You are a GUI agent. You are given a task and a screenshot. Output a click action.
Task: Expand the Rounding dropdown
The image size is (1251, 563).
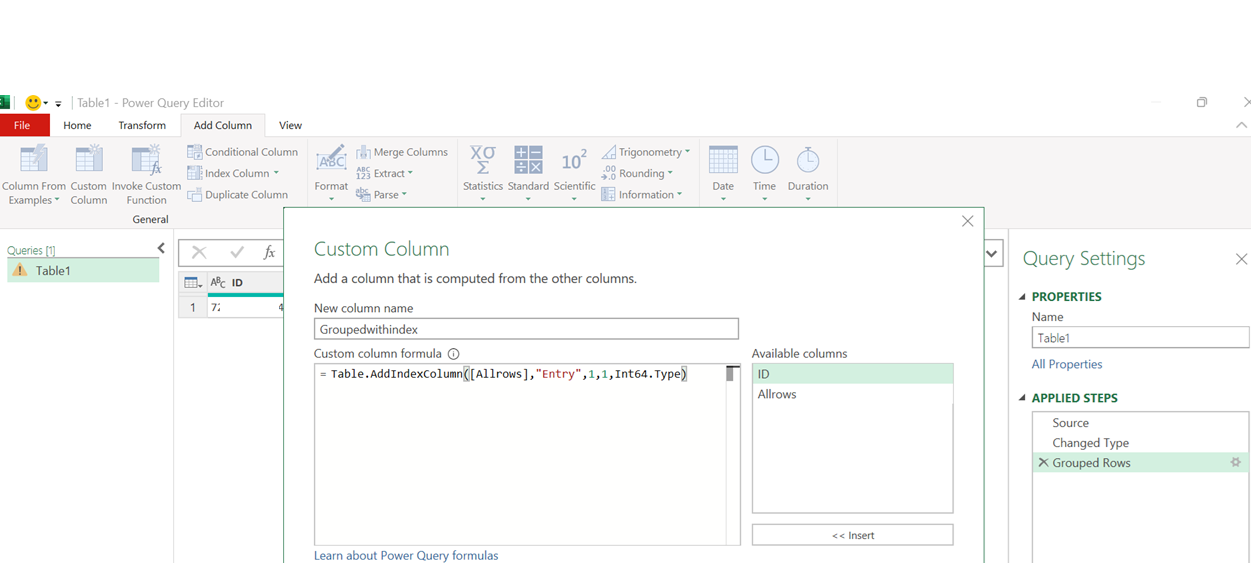point(637,173)
